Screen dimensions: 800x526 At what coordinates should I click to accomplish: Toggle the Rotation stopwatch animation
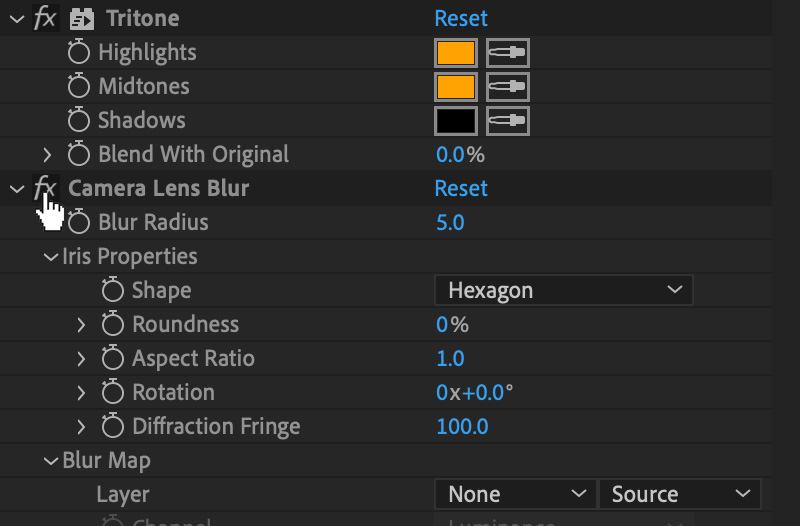pos(112,392)
